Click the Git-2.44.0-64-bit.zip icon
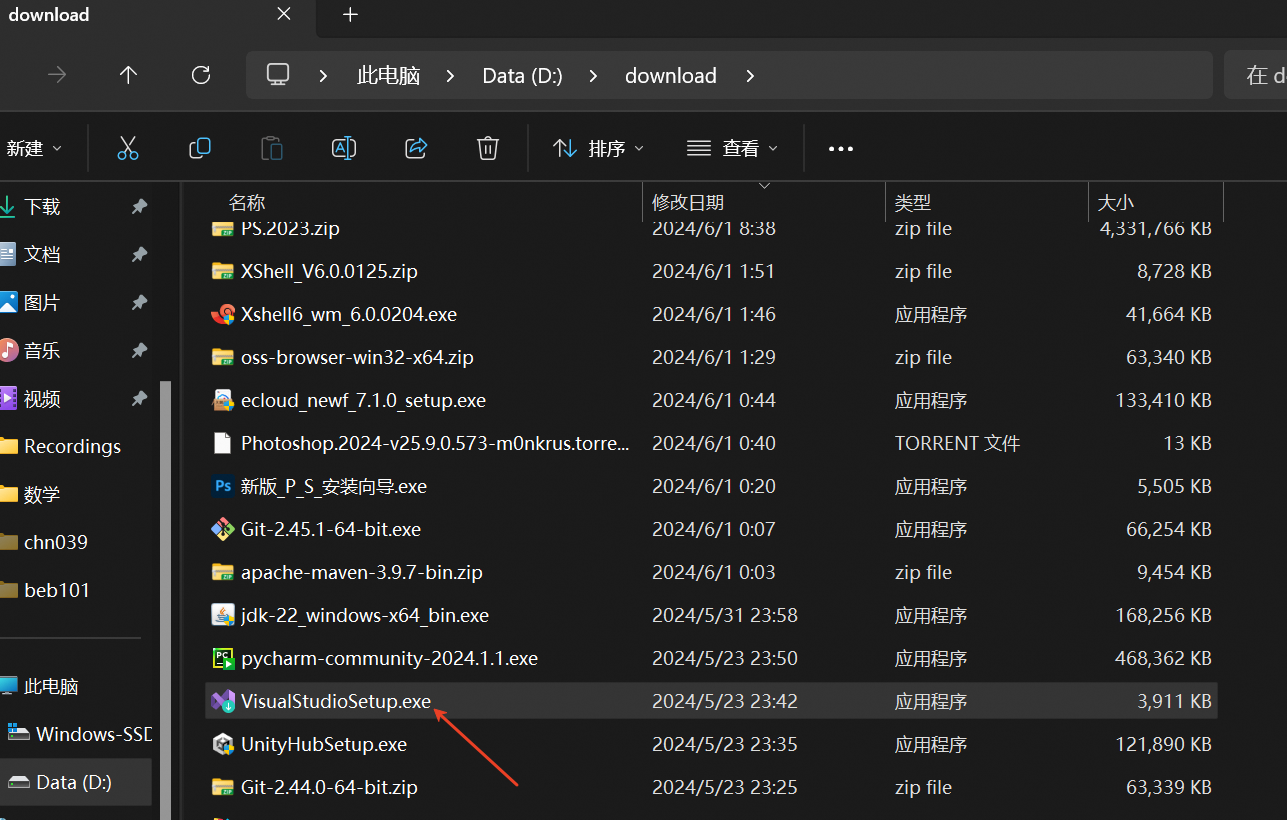The width and height of the screenshot is (1287, 820). point(222,787)
